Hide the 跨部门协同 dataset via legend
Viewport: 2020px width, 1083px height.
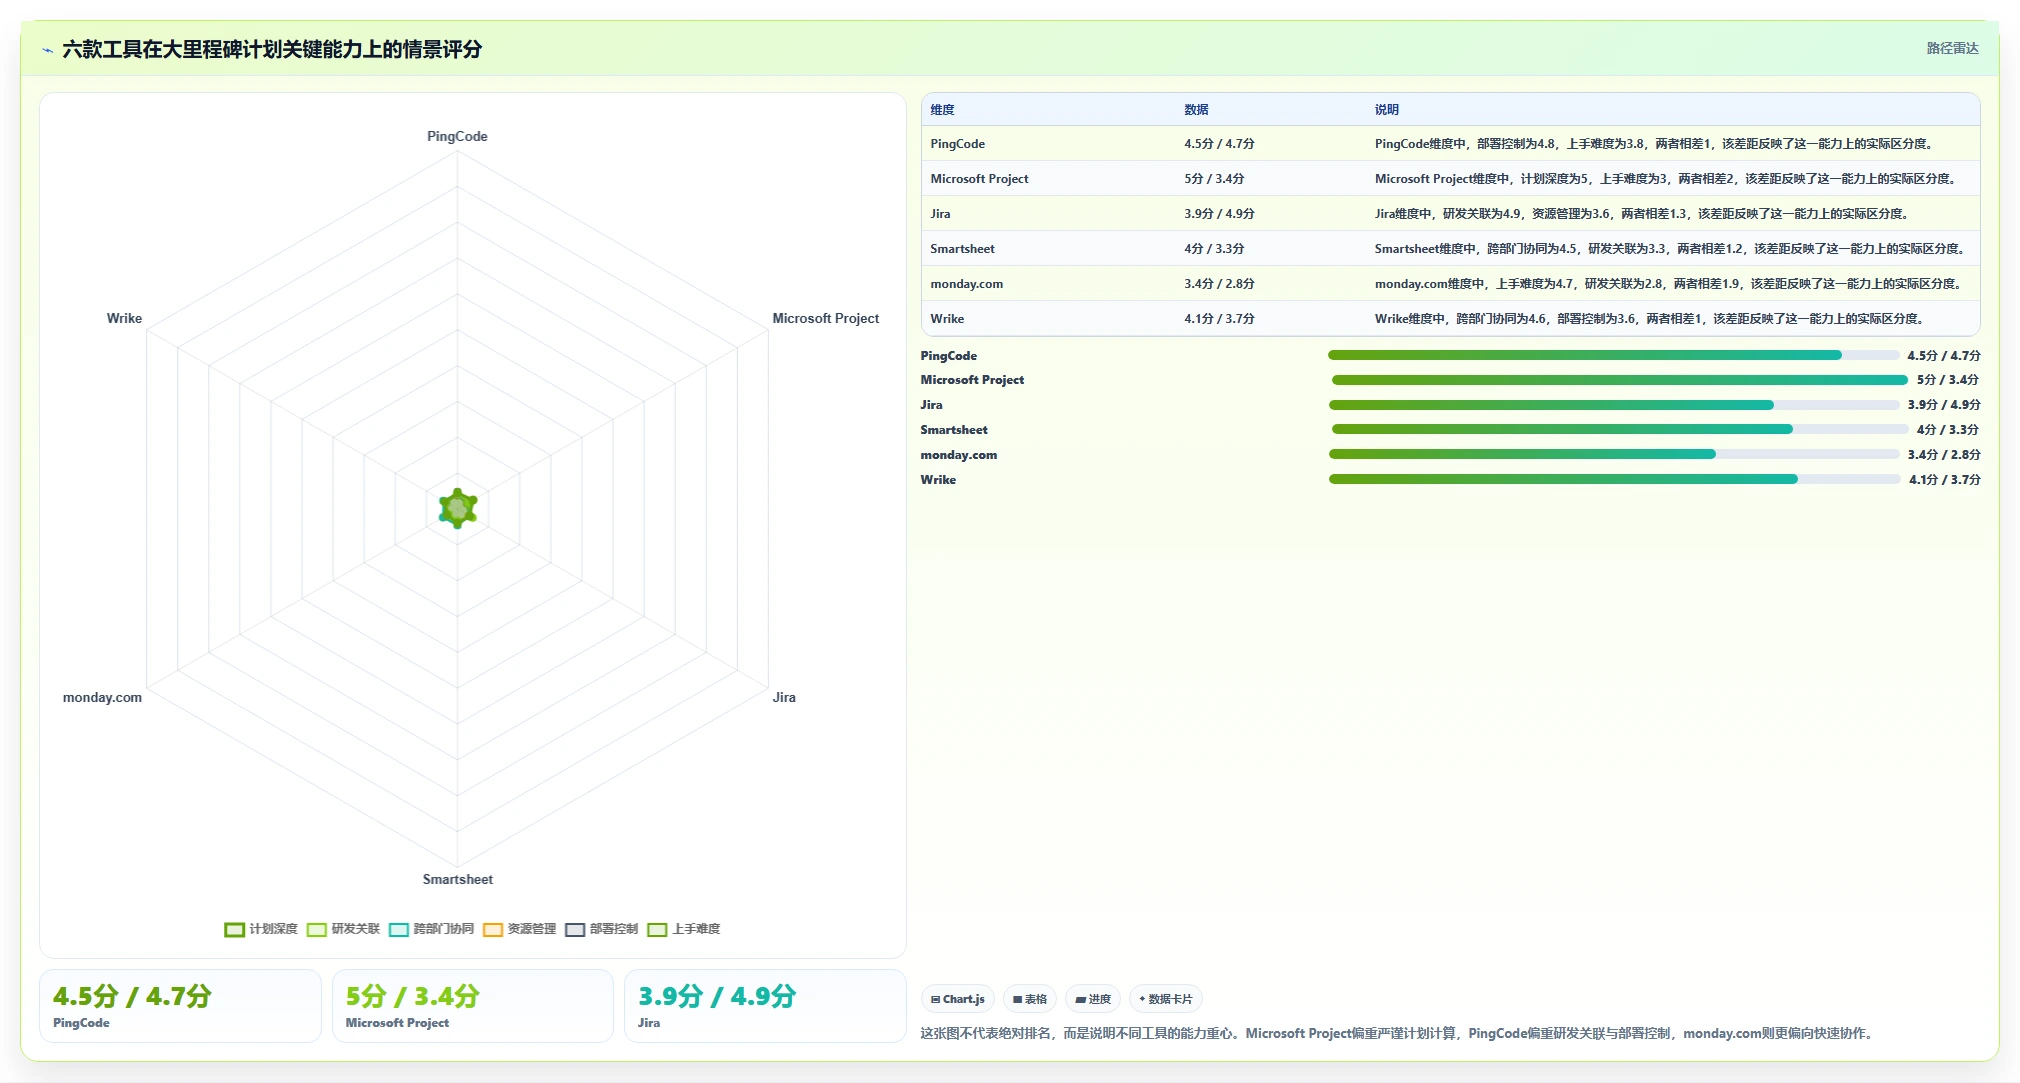432,929
